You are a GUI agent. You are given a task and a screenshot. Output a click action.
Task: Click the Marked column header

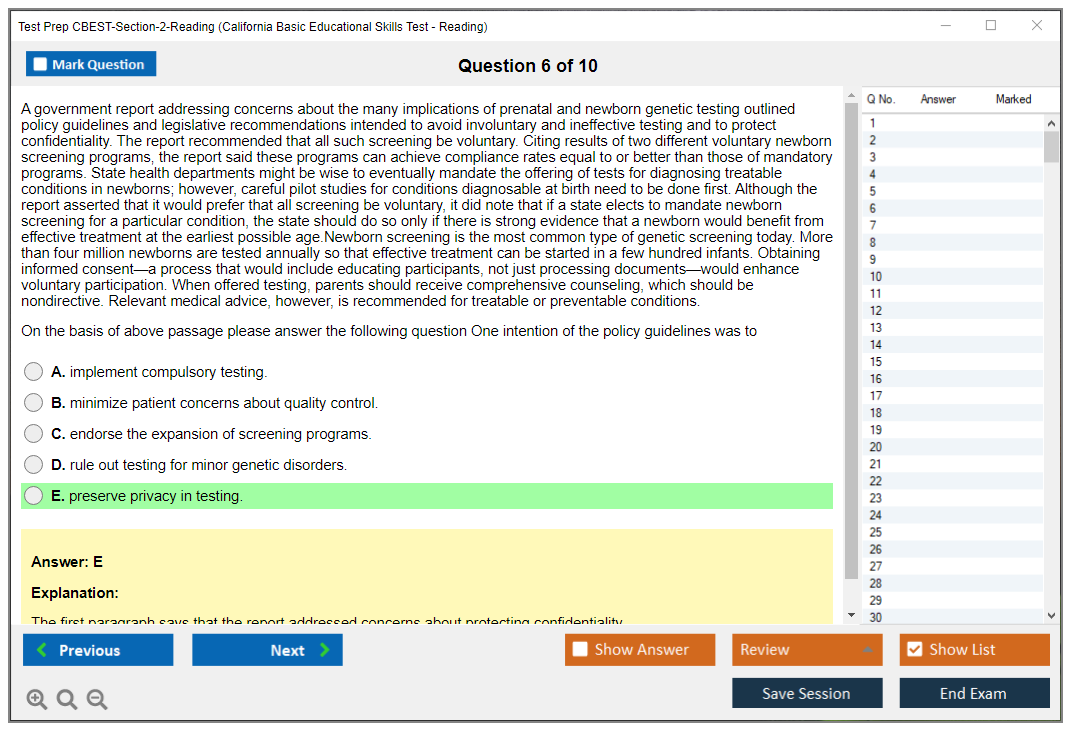click(x=1013, y=99)
